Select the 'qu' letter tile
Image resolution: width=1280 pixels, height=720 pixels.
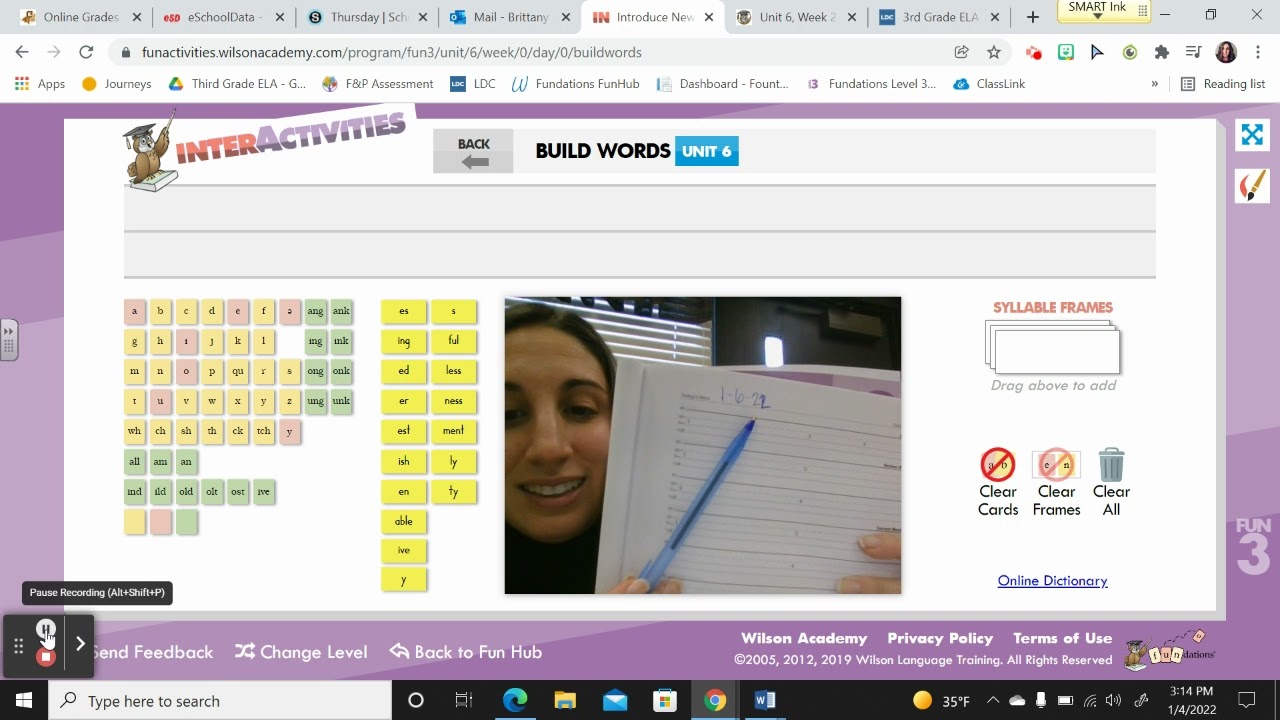point(238,371)
